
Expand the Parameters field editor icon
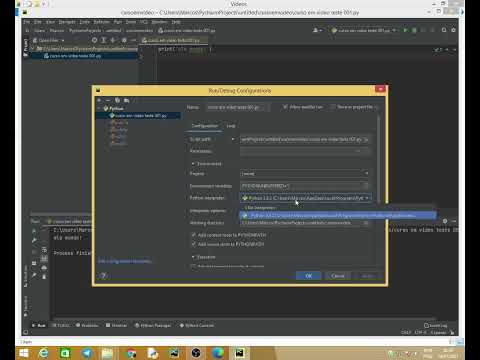pyautogui.click(x=358, y=151)
